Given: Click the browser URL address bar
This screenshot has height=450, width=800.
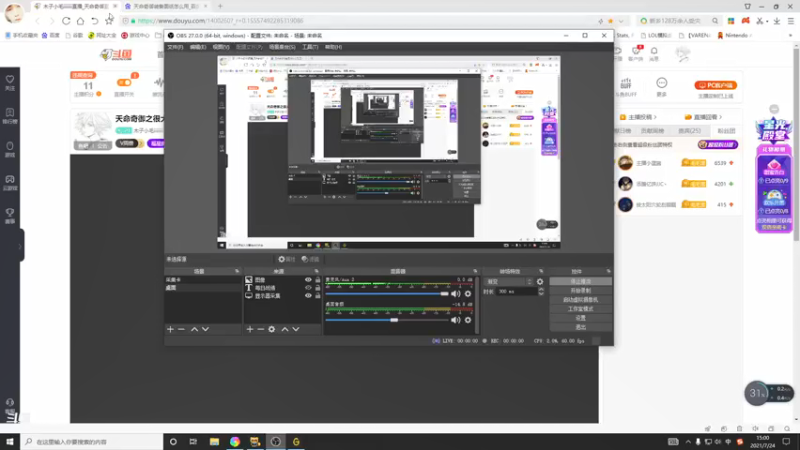Looking at the screenshot, I should click(x=357, y=21).
